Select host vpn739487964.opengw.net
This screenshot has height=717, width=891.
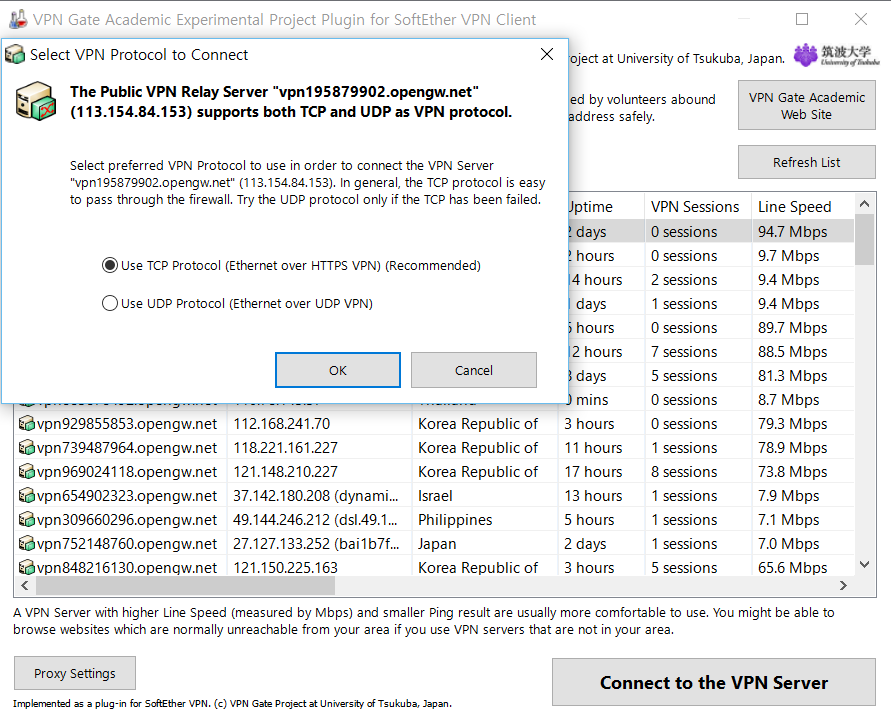pos(127,448)
